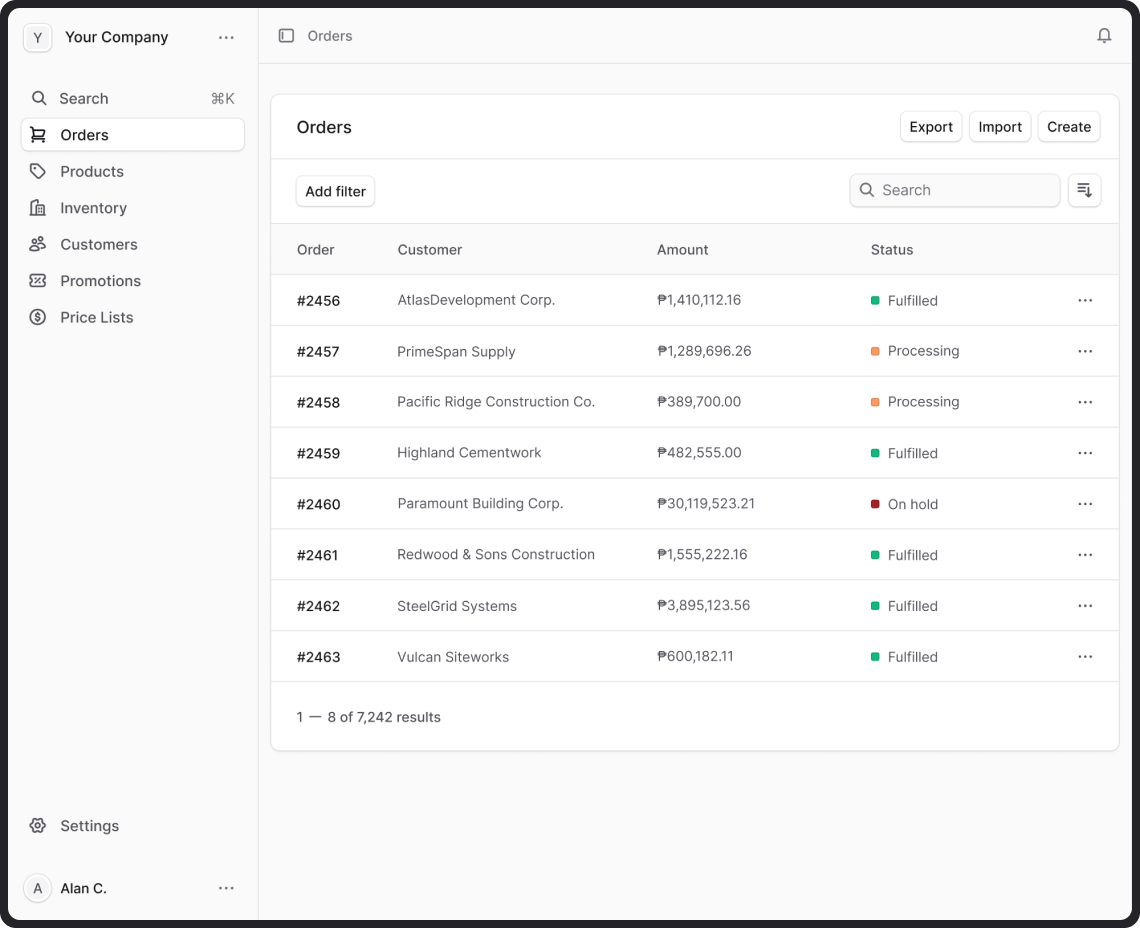Click the sidebar Search magnifier icon
The image size is (1140, 928).
(x=39, y=98)
